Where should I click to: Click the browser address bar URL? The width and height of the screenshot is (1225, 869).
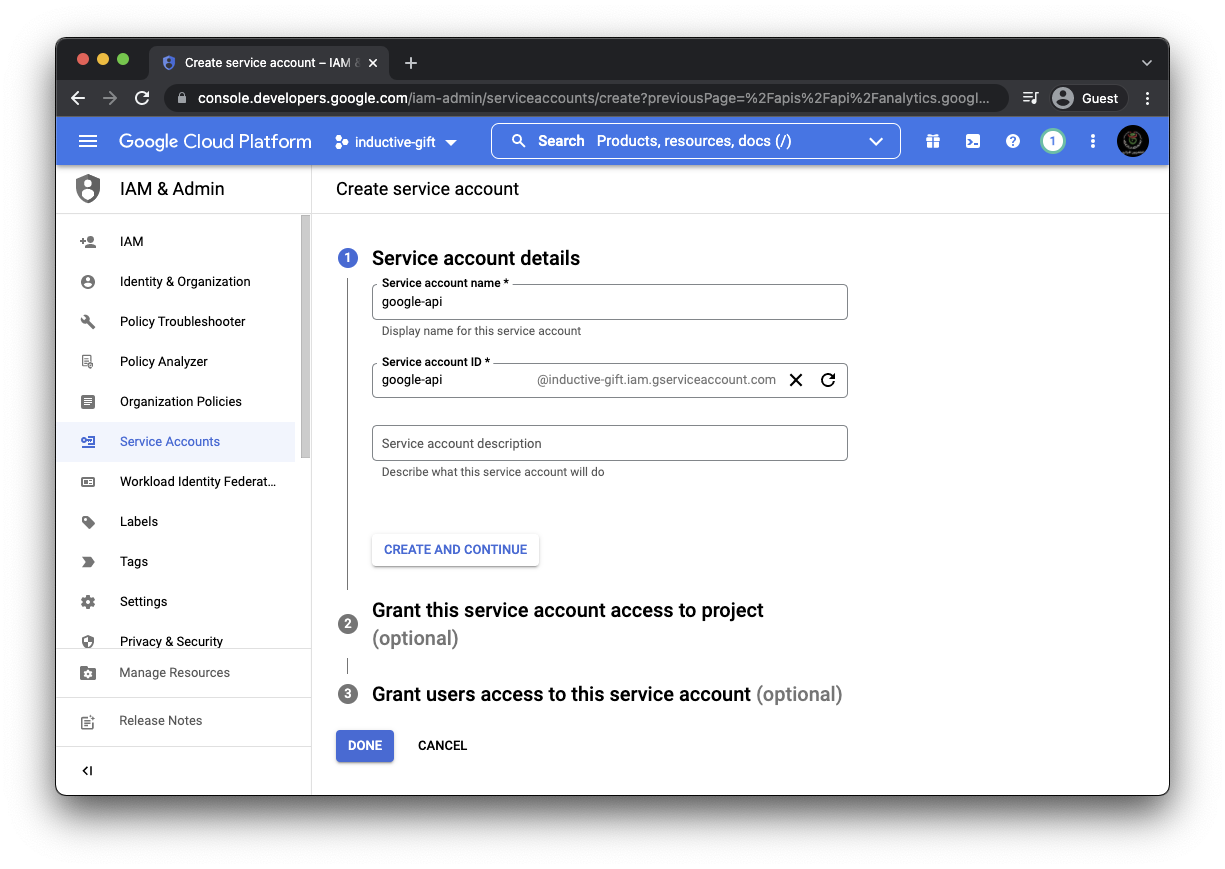tap(594, 98)
